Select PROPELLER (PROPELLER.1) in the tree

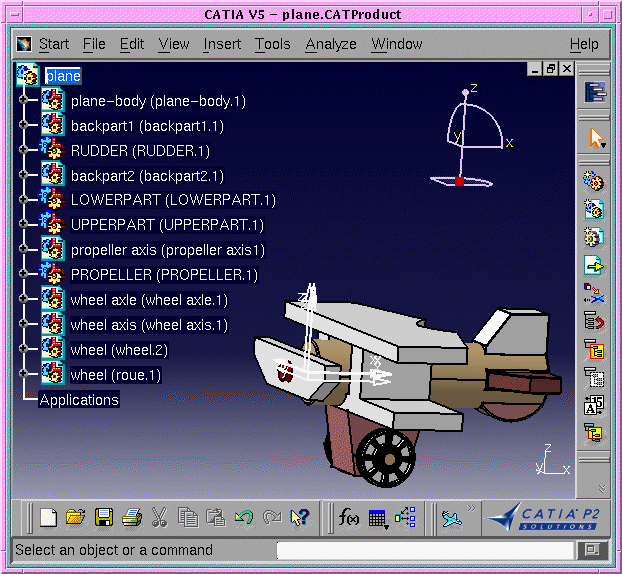(164, 275)
